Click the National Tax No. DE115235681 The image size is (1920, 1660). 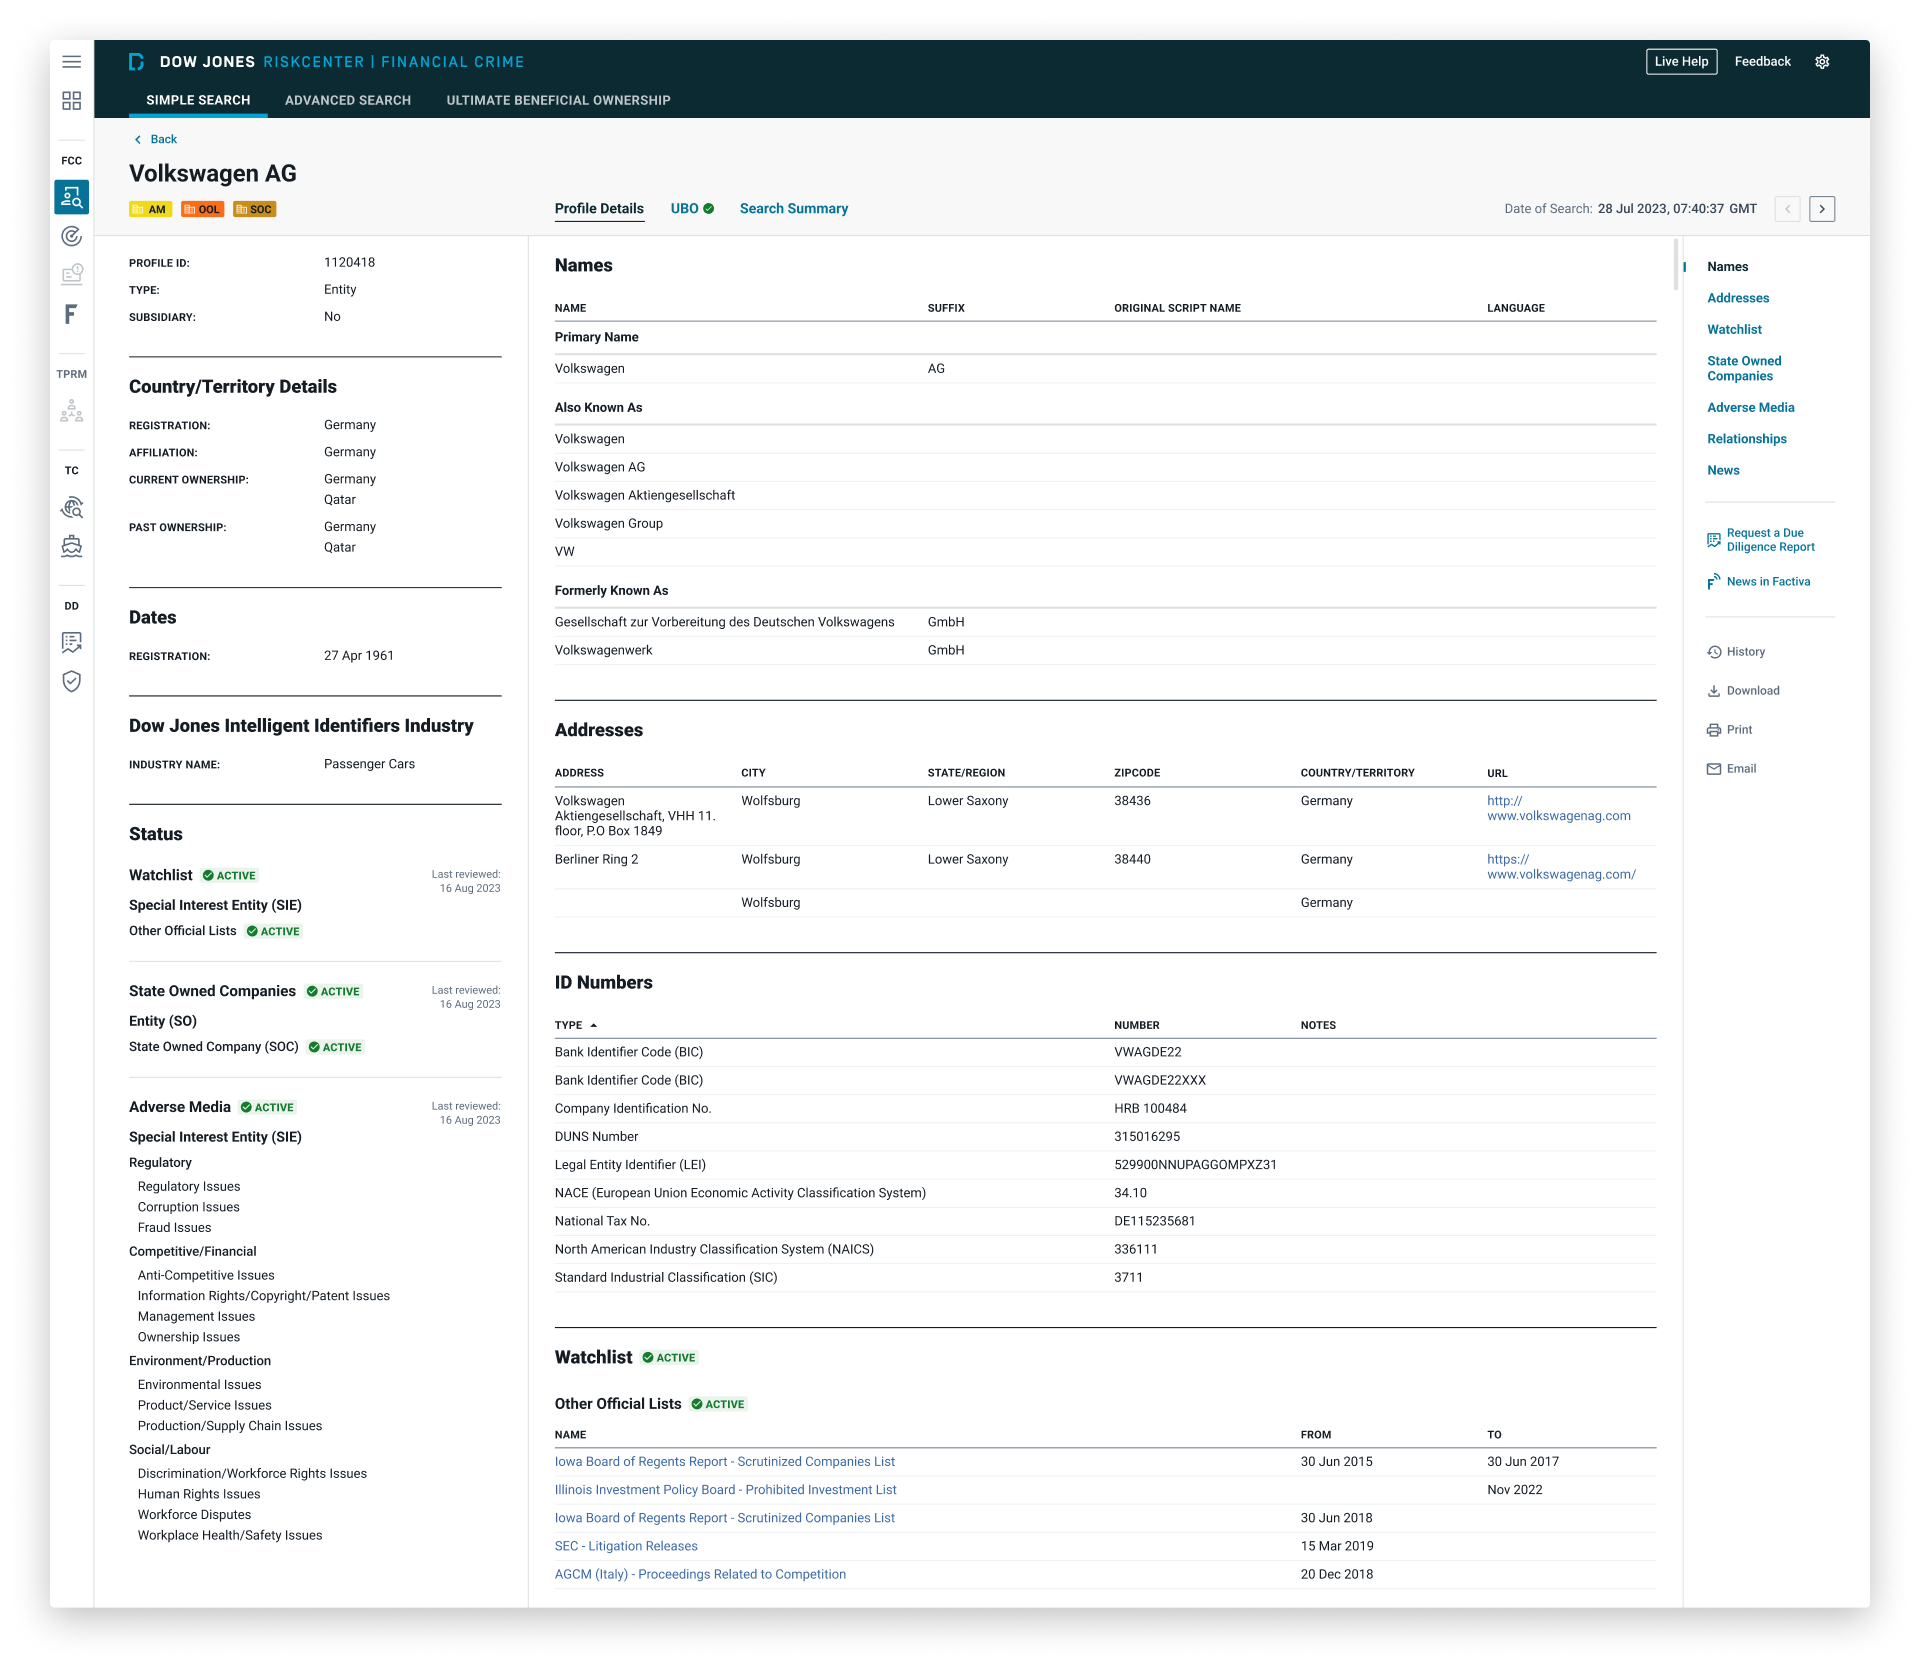point(1155,1221)
